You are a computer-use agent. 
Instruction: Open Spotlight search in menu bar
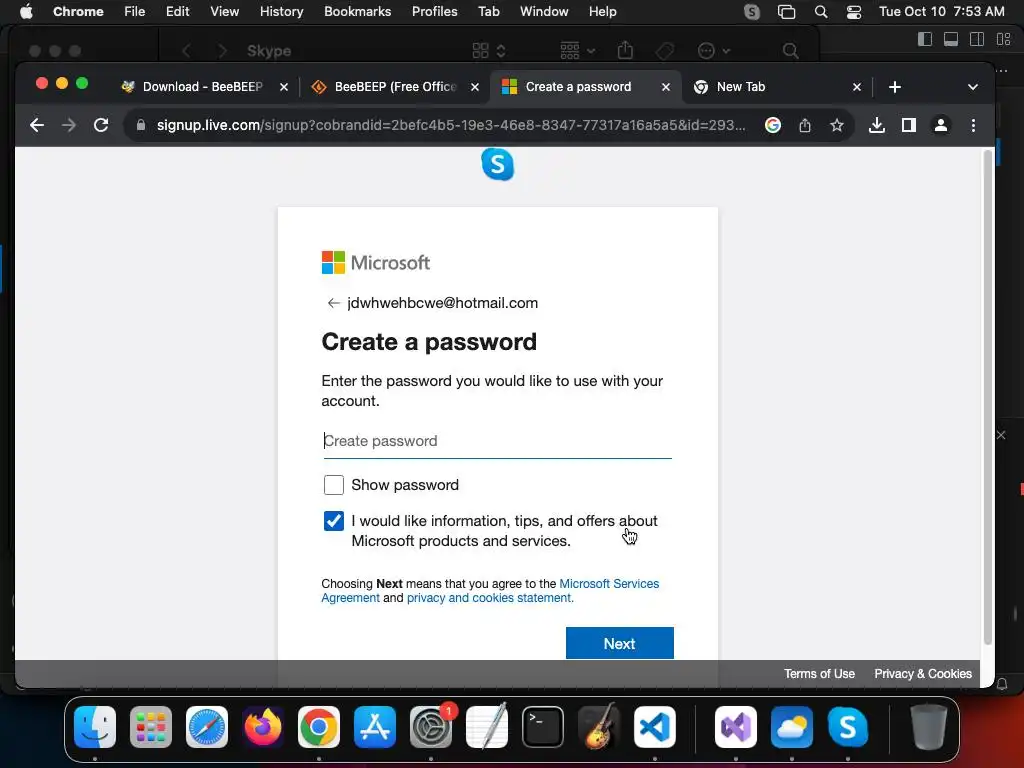pyautogui.click(x=821, y=12)
